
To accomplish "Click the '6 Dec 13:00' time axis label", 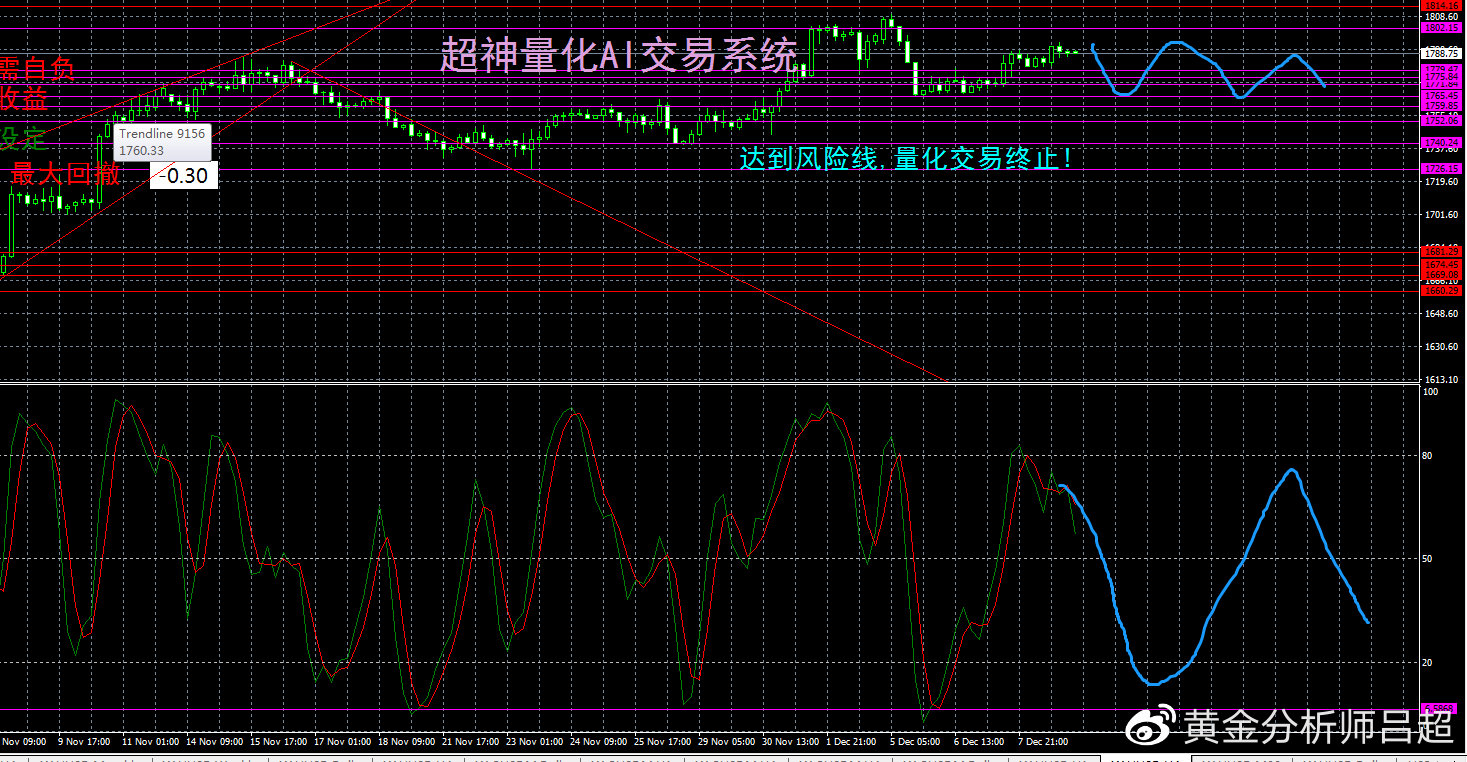I will click(x=979, y=742).
